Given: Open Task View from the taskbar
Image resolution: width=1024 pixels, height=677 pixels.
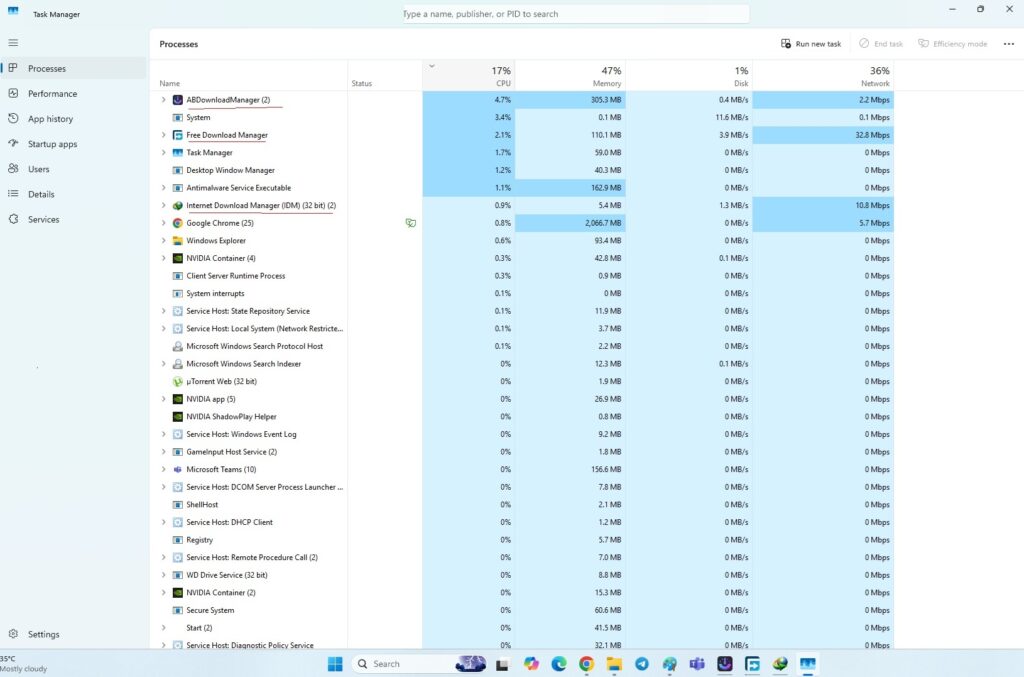Looking at the screenshot, I should (502, 664).
